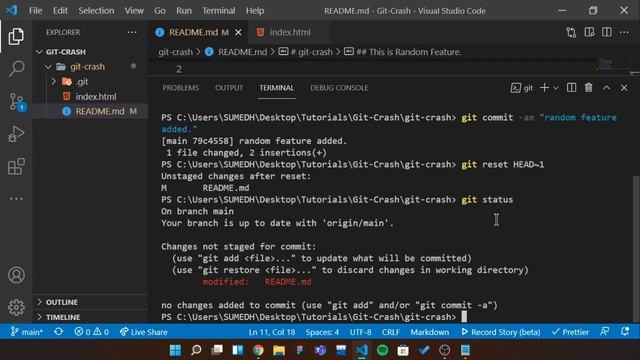
Task: Open editor More Actions ellipsis
Action: (624, 32)
